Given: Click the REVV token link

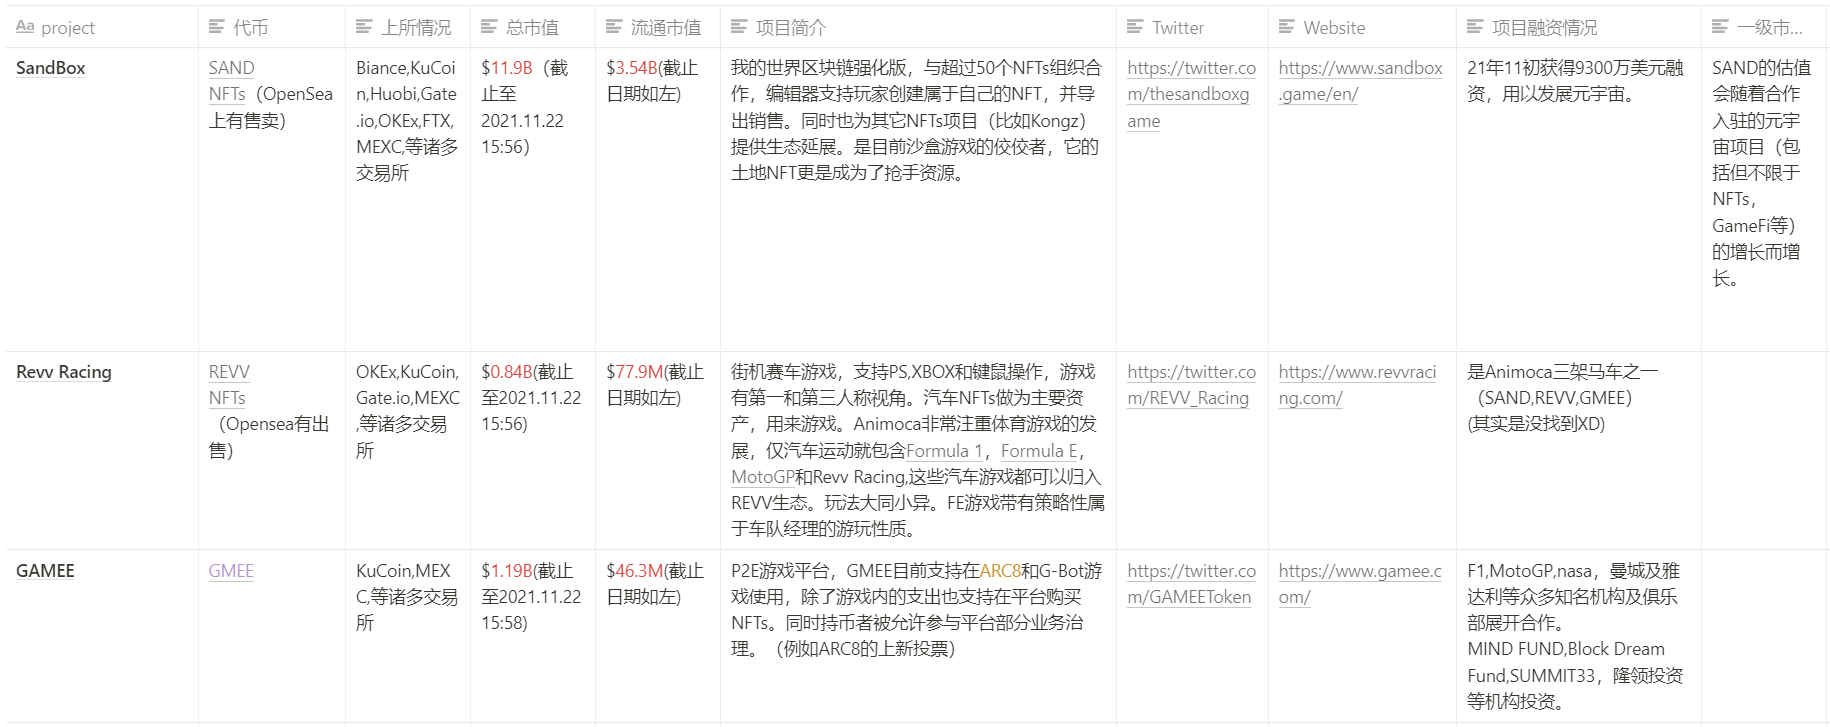Looking at the screenshot, I should [x=229, y=372].
